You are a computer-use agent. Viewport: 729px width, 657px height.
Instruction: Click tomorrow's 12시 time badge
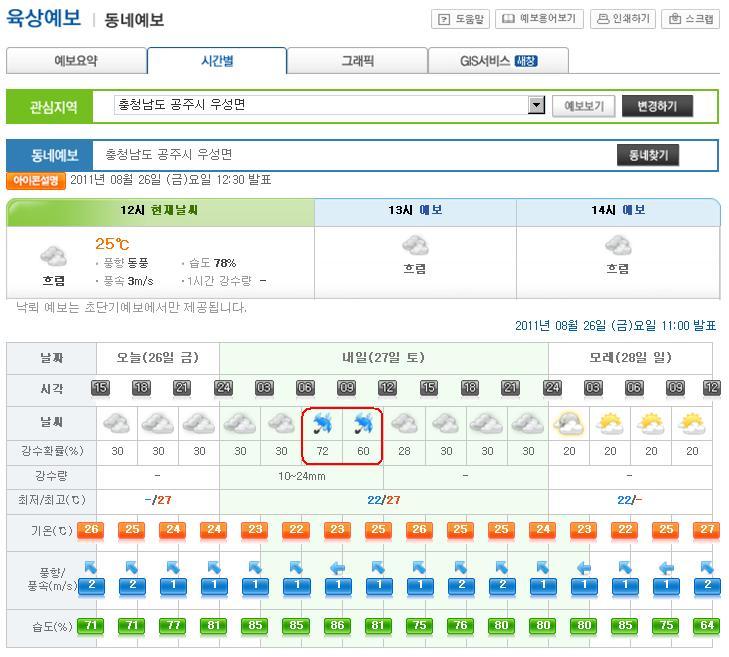coord(387,388)
